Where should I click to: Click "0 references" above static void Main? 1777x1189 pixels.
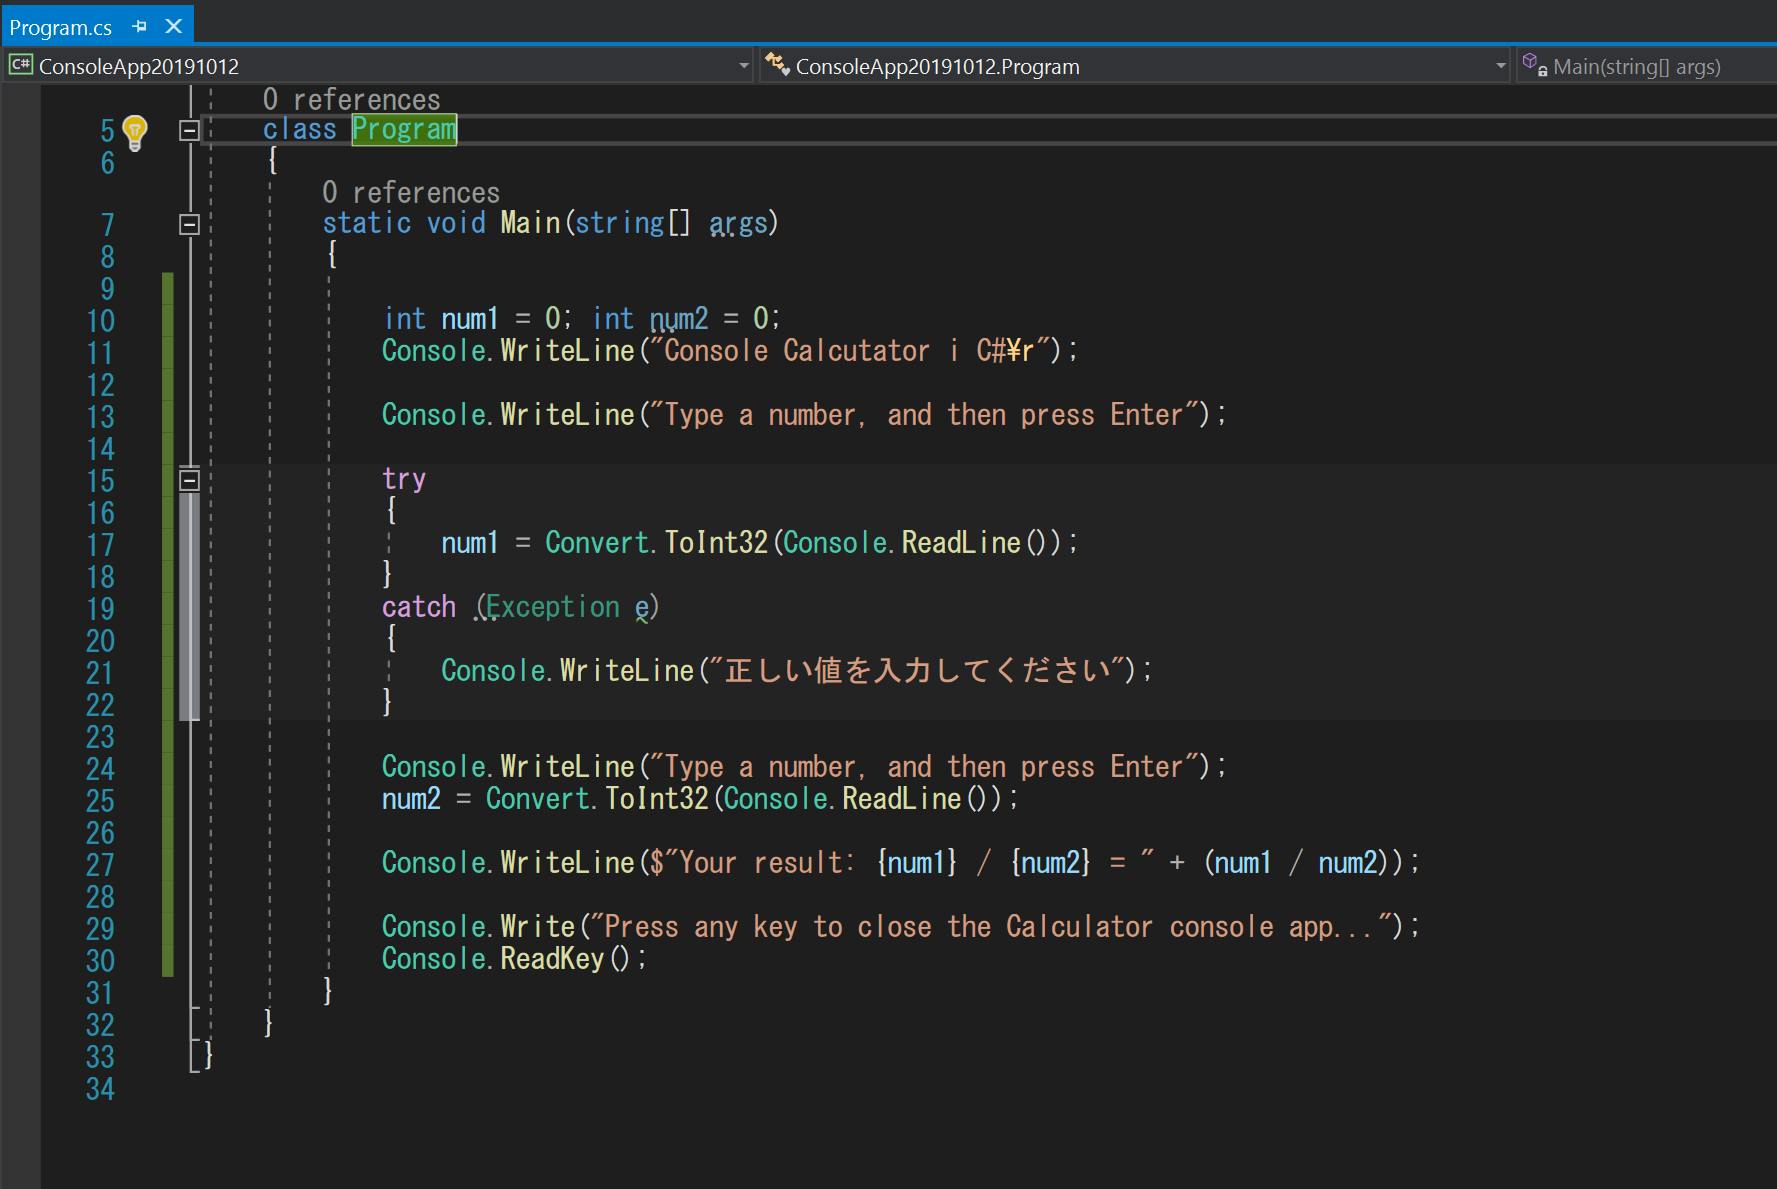(411, 193)
